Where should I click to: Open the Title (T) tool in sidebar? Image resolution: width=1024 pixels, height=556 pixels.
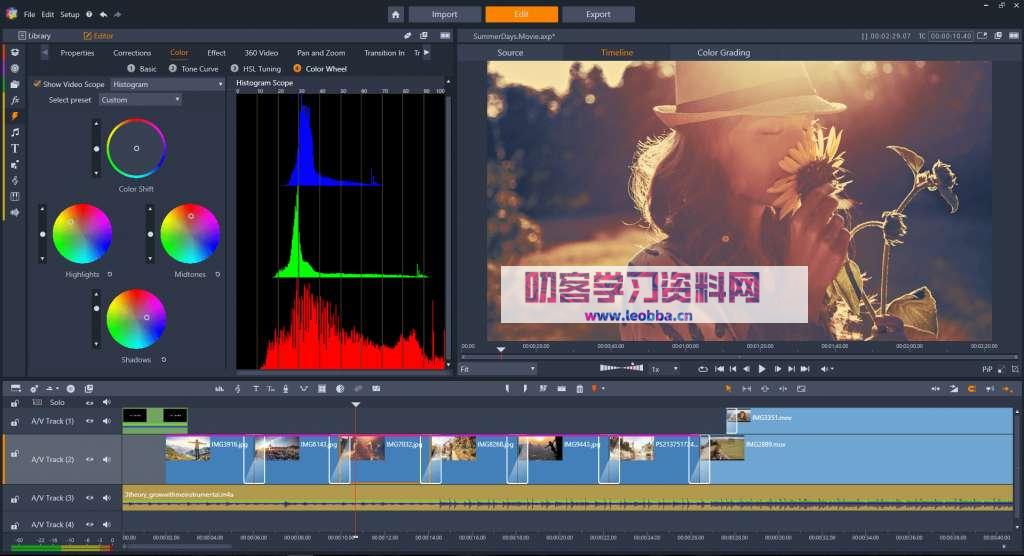14,148
